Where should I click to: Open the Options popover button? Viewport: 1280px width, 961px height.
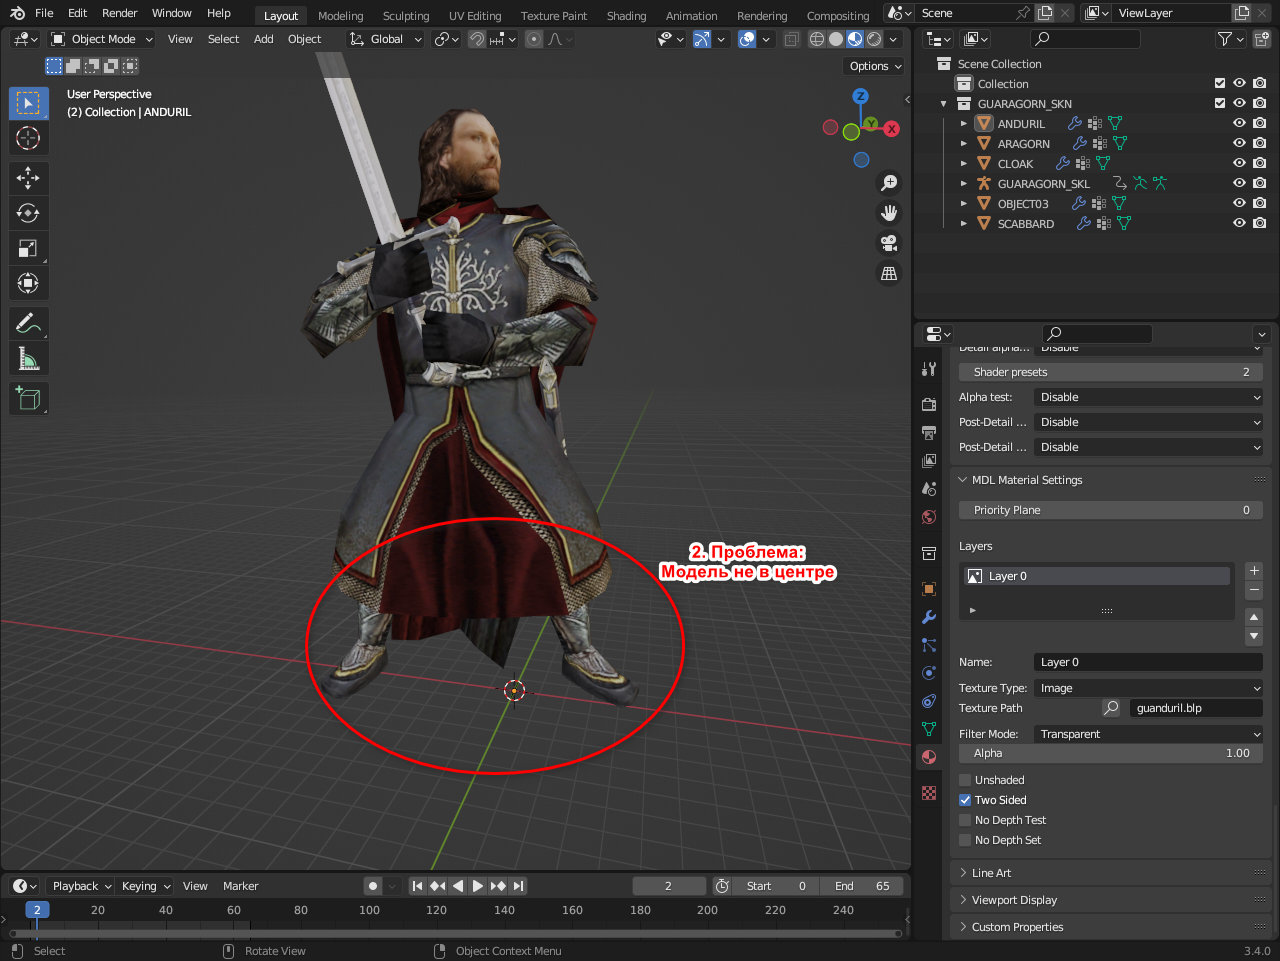tap(875, 66)
